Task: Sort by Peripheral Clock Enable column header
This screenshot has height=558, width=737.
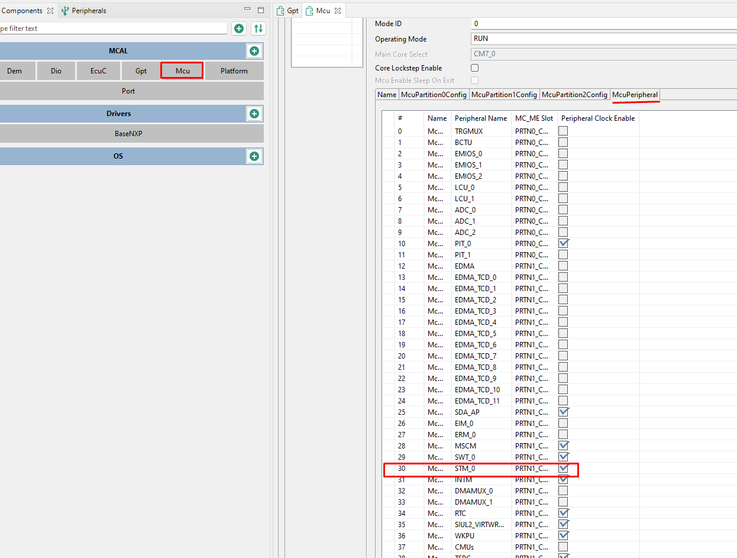Action: point(598,118)
